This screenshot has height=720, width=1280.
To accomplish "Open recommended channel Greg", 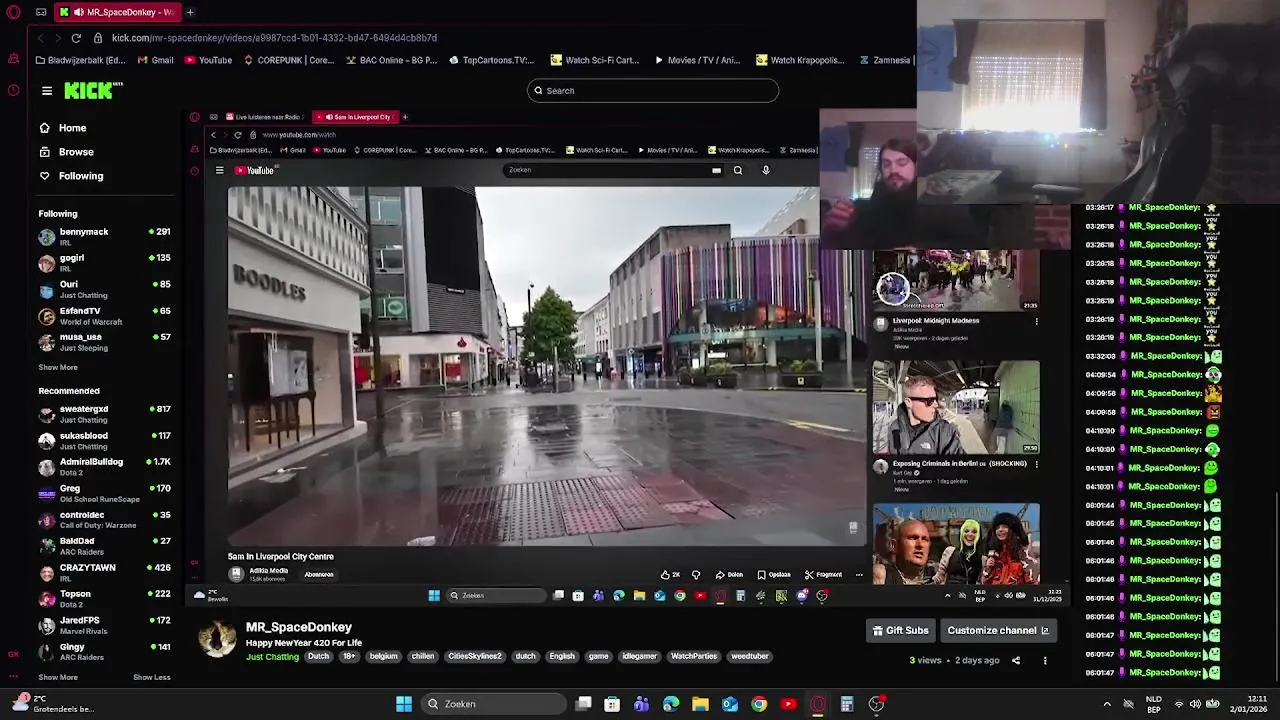I will [104, 492].
